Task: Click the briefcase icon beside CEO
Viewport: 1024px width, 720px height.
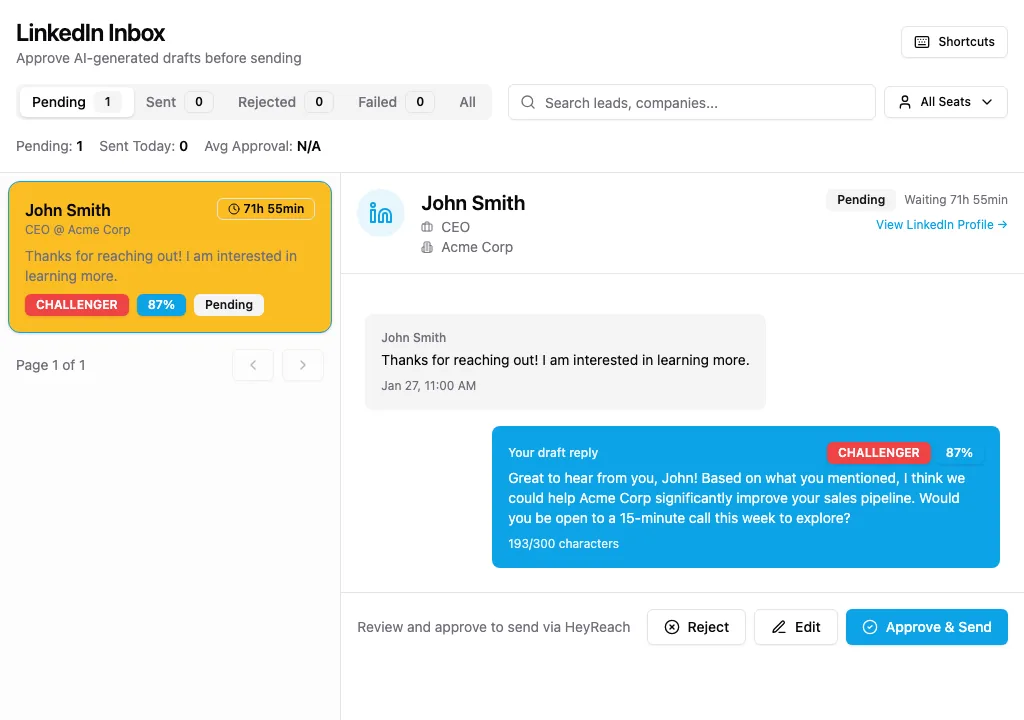Action: (x=427, y=227)
